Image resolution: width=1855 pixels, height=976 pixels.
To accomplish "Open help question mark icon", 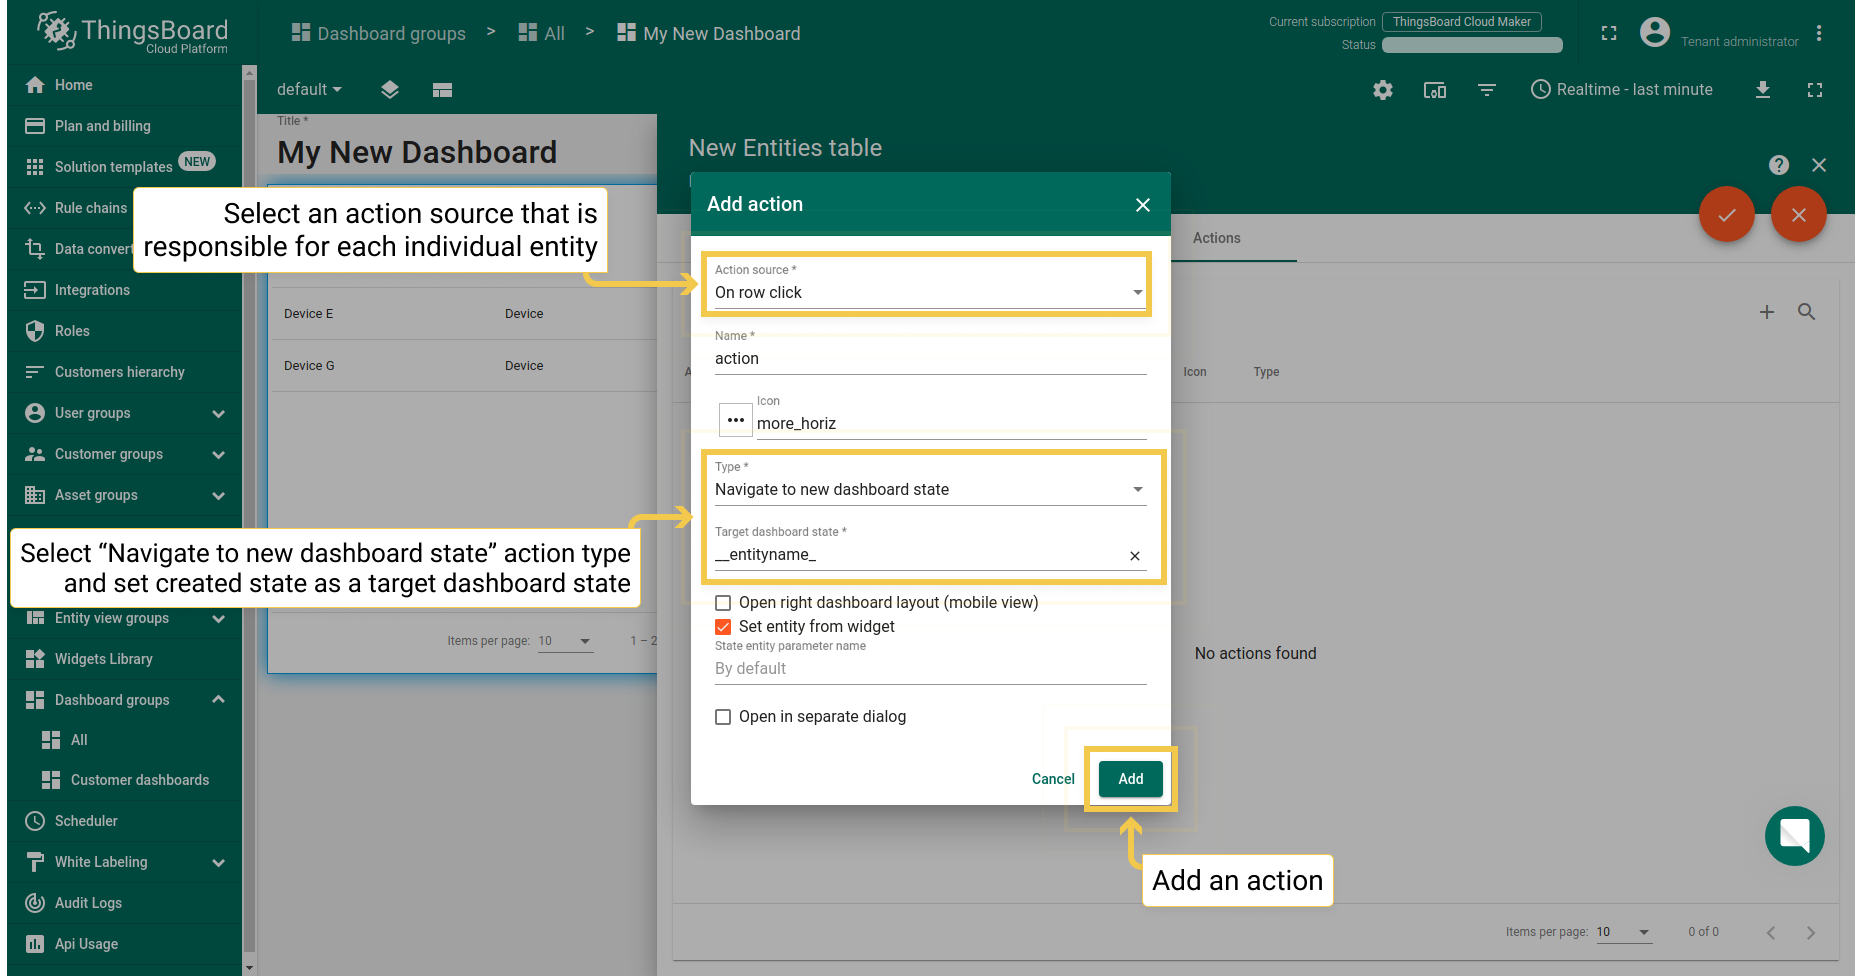I will [x=1779, y=165].
